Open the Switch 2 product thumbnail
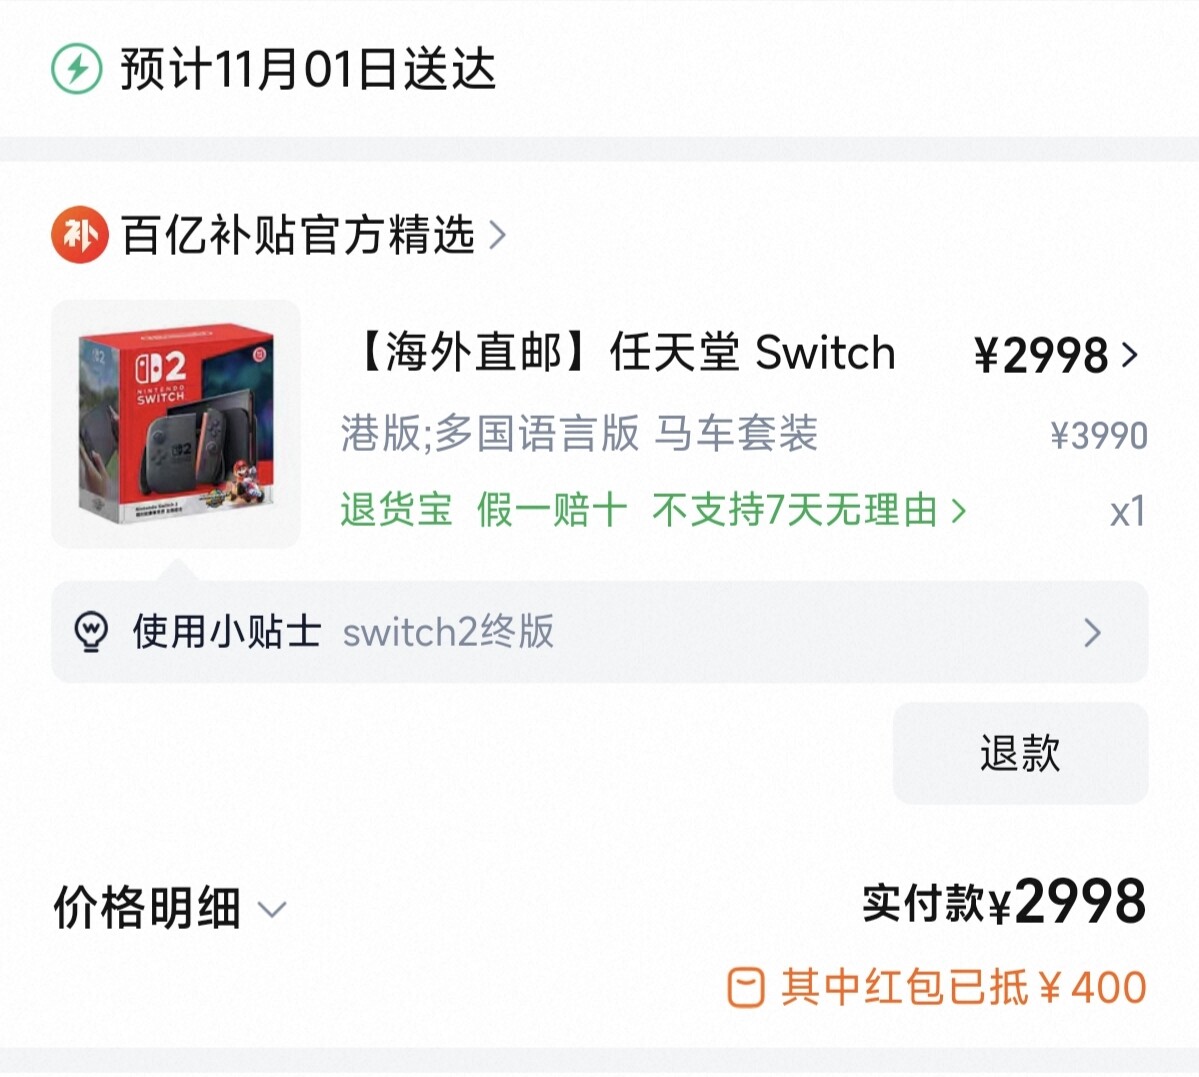Screen dimensions: 1199x1077 176,424
